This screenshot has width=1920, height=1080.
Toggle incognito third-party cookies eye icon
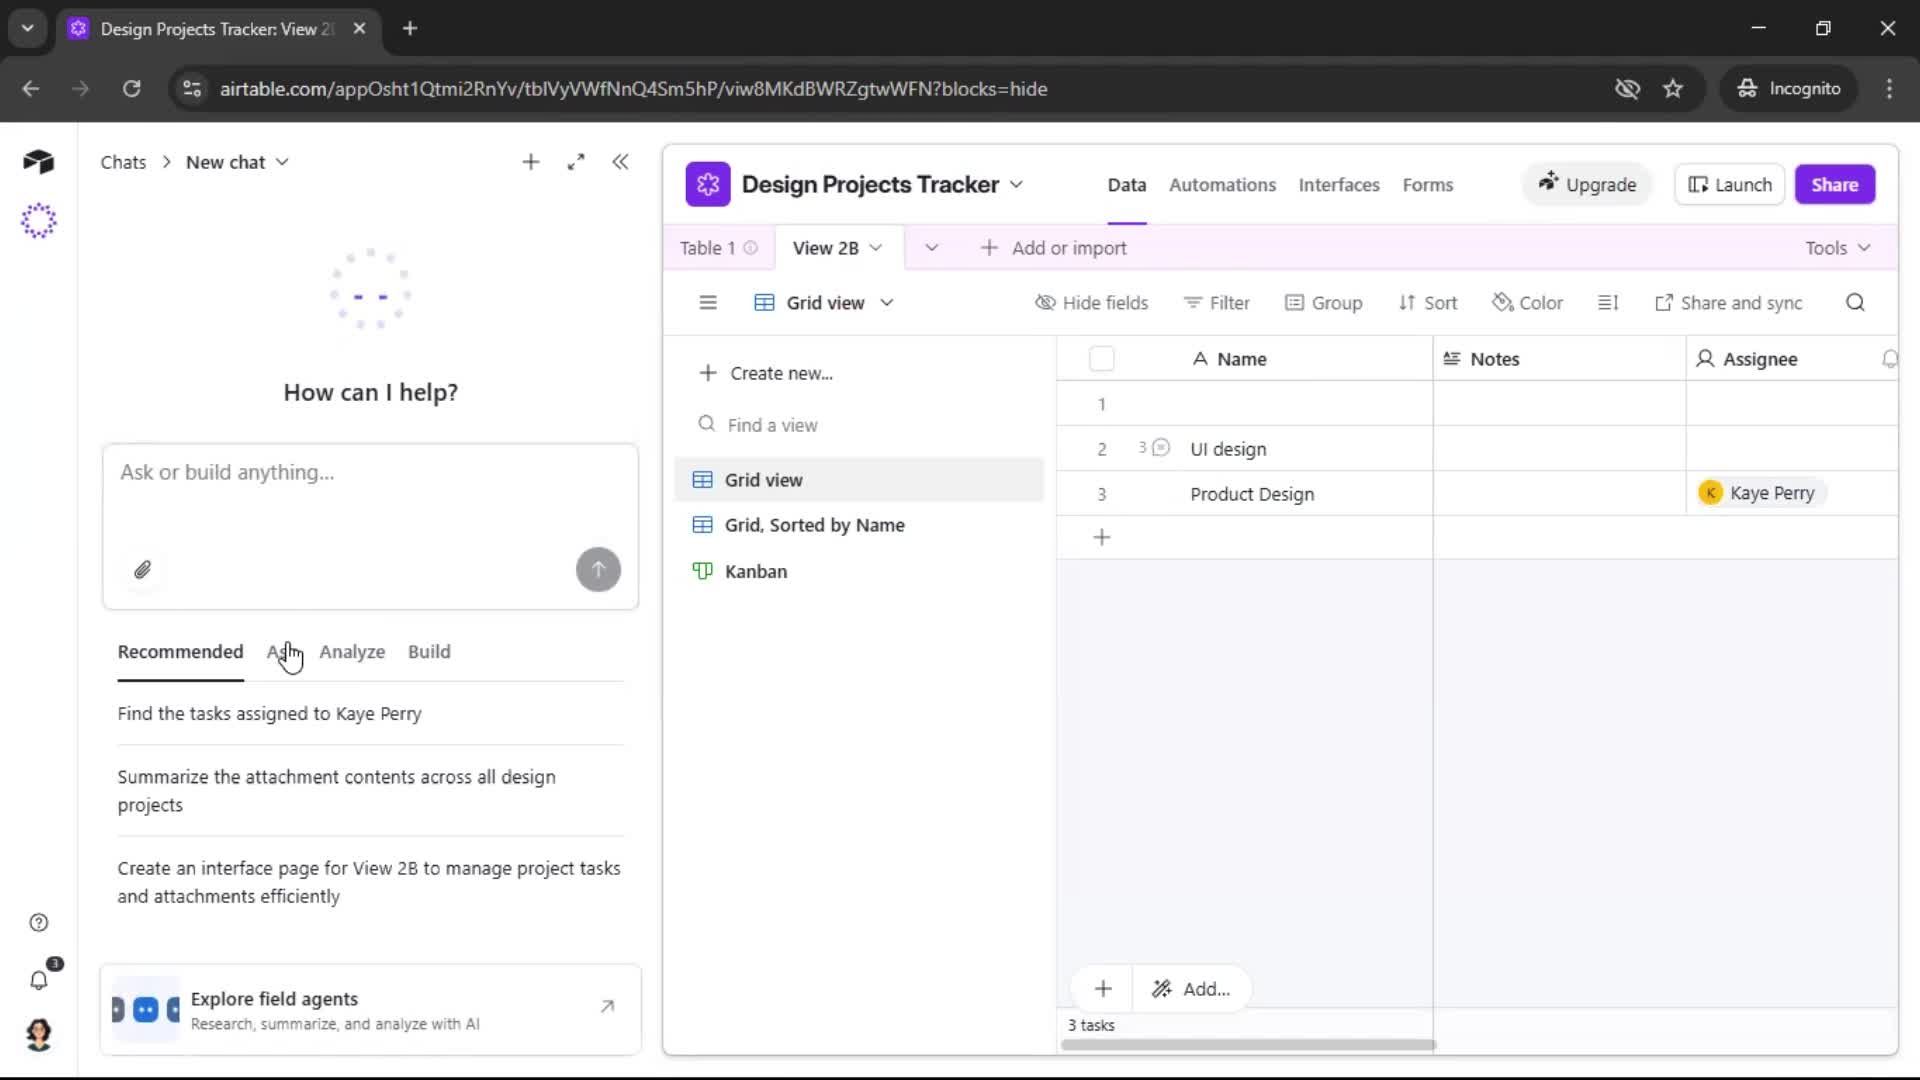pos(1627,88)
